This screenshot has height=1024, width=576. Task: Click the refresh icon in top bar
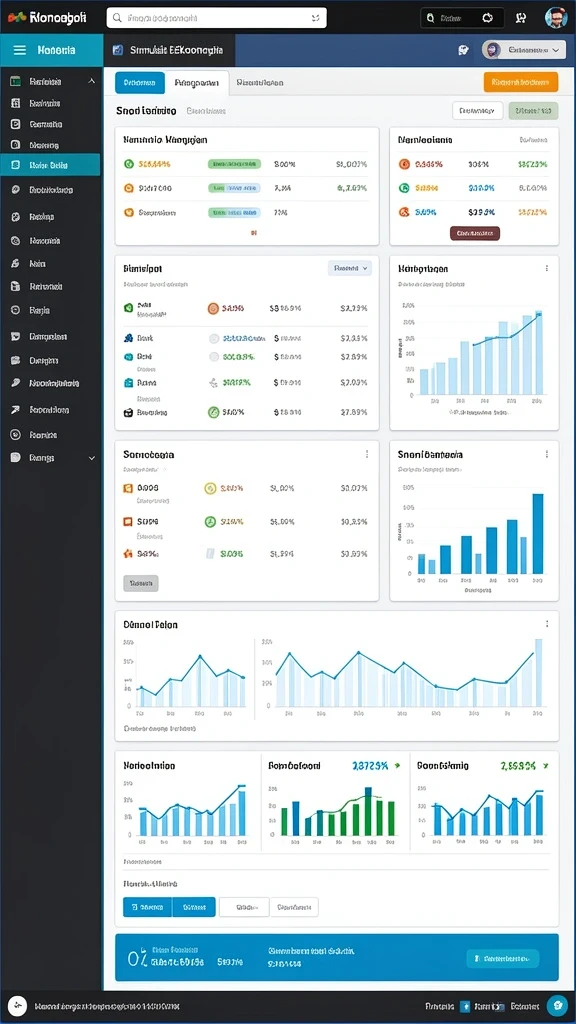tap(487, 18)
